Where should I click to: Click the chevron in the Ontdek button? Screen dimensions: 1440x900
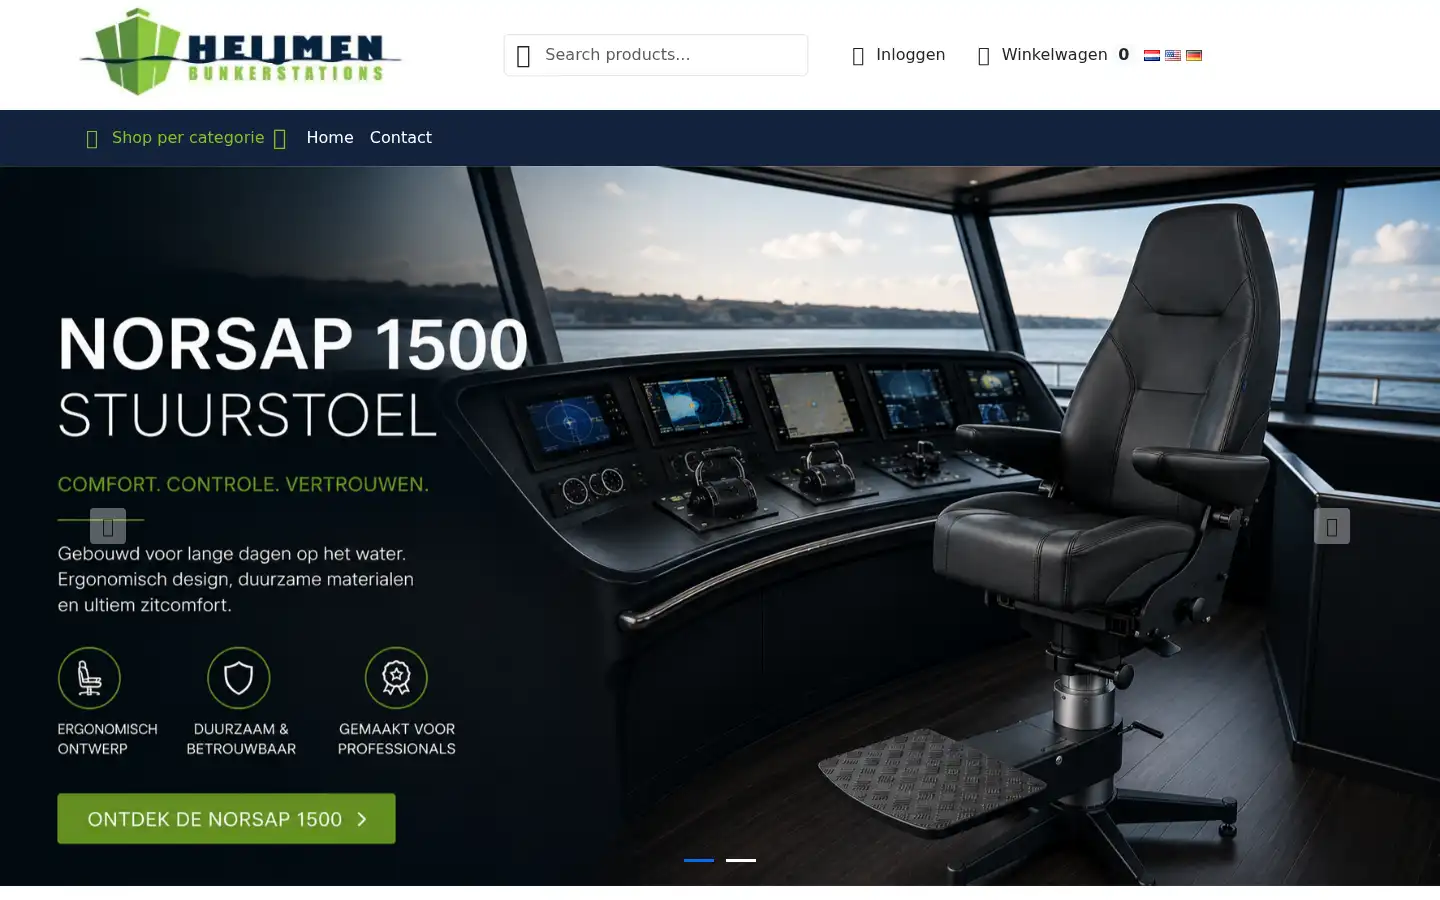[362, 819]
